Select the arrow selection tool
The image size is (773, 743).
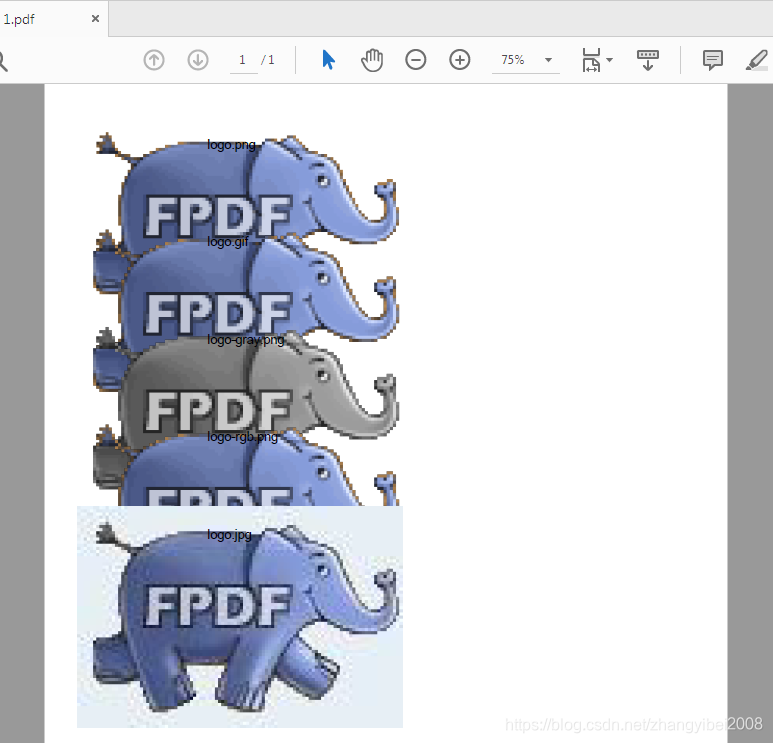pos(328,60)
